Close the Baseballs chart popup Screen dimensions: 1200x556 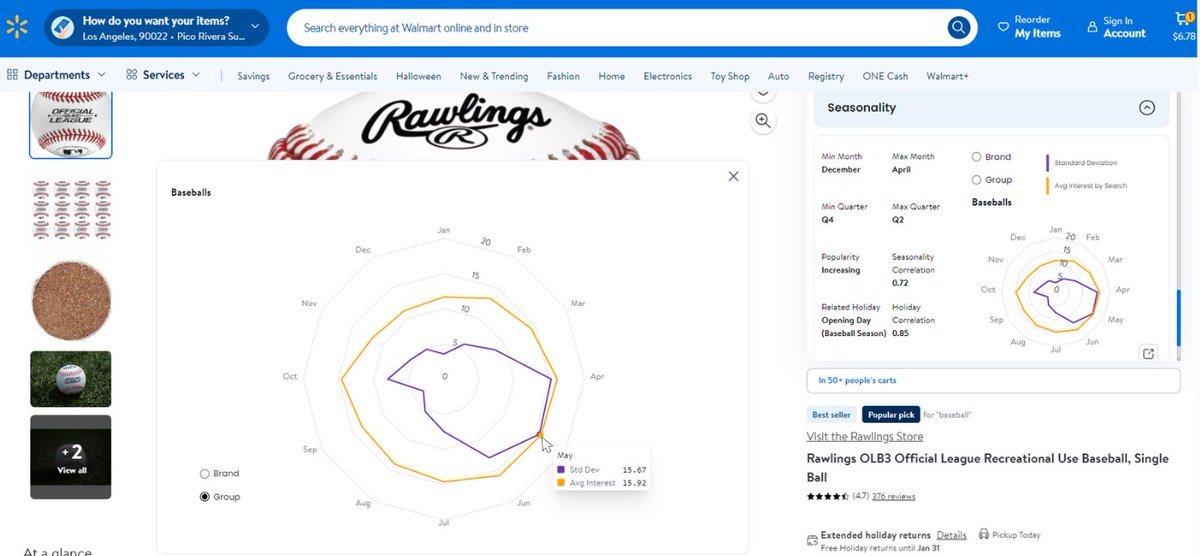click(x=733, y=176)
